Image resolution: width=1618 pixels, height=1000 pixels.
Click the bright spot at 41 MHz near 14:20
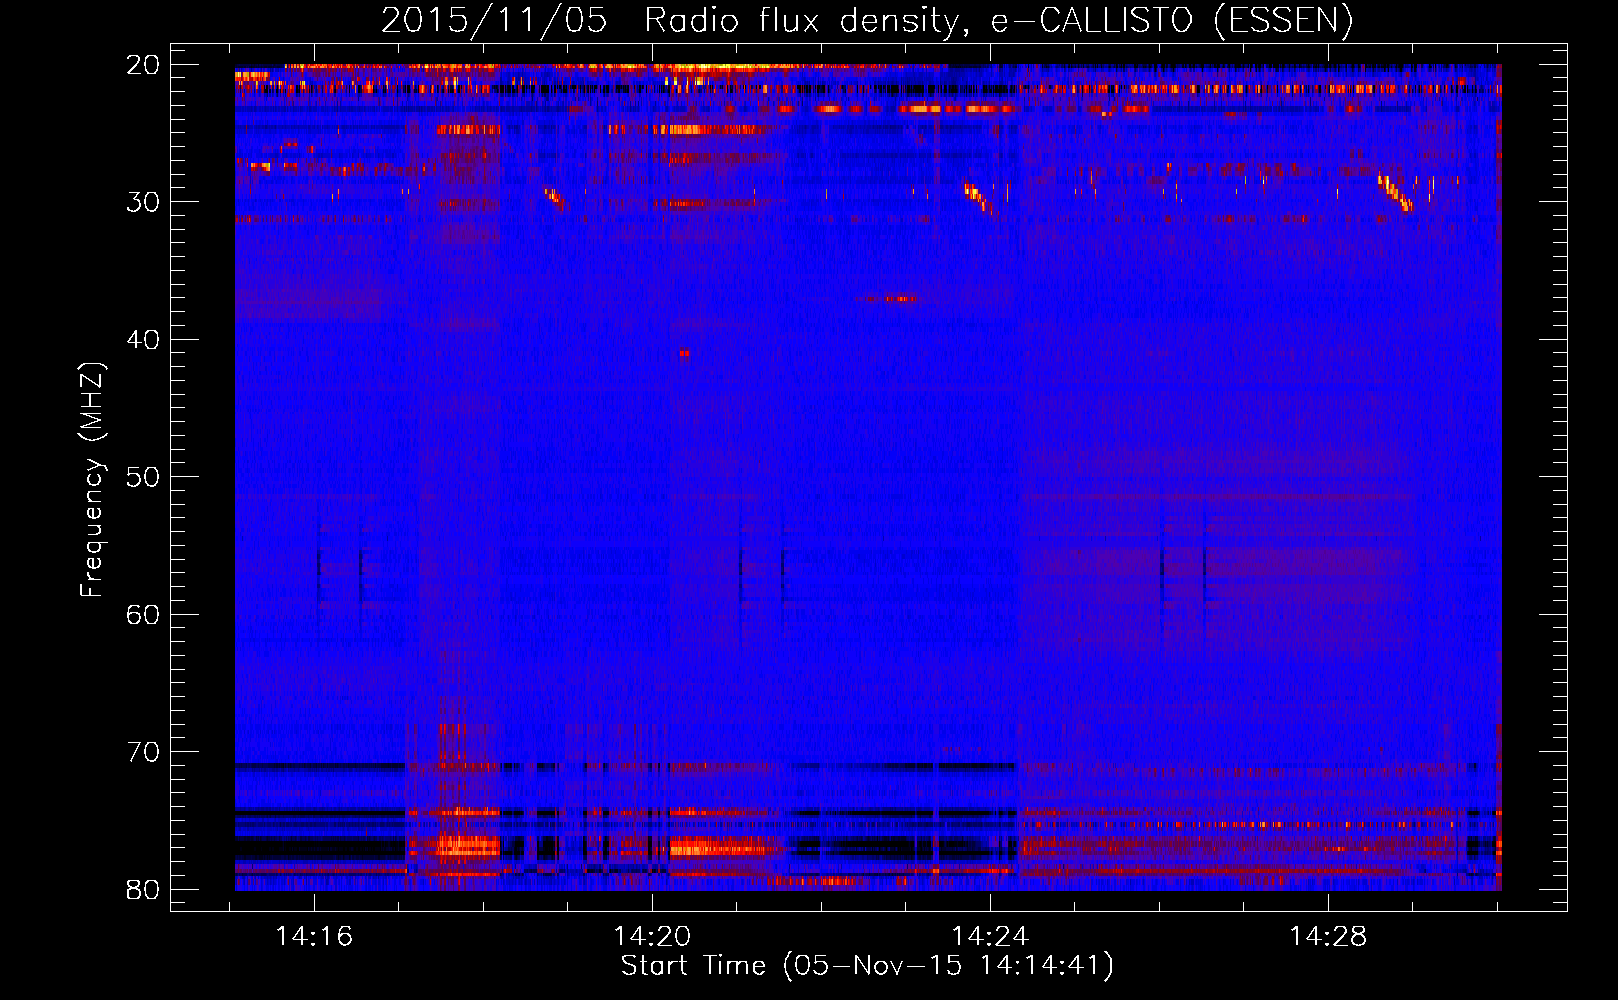(684, 353)
